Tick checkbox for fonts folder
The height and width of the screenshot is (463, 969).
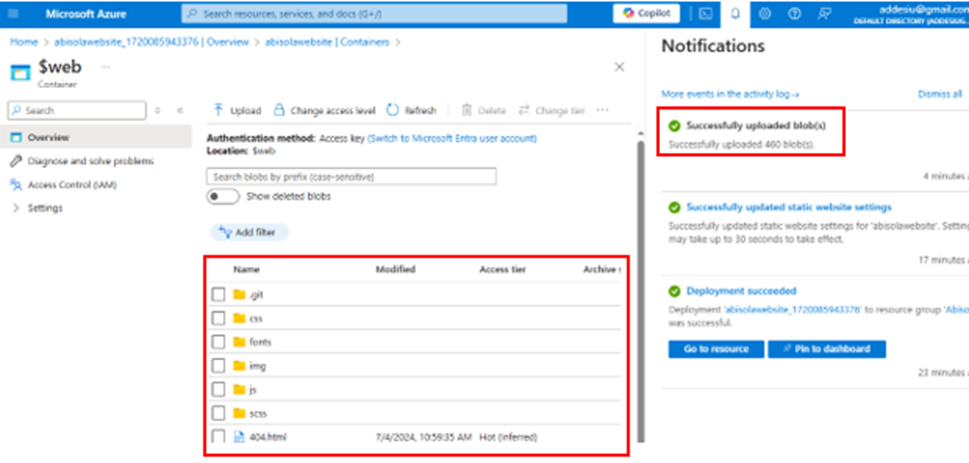pyautogui.click(x=218, y=342)
